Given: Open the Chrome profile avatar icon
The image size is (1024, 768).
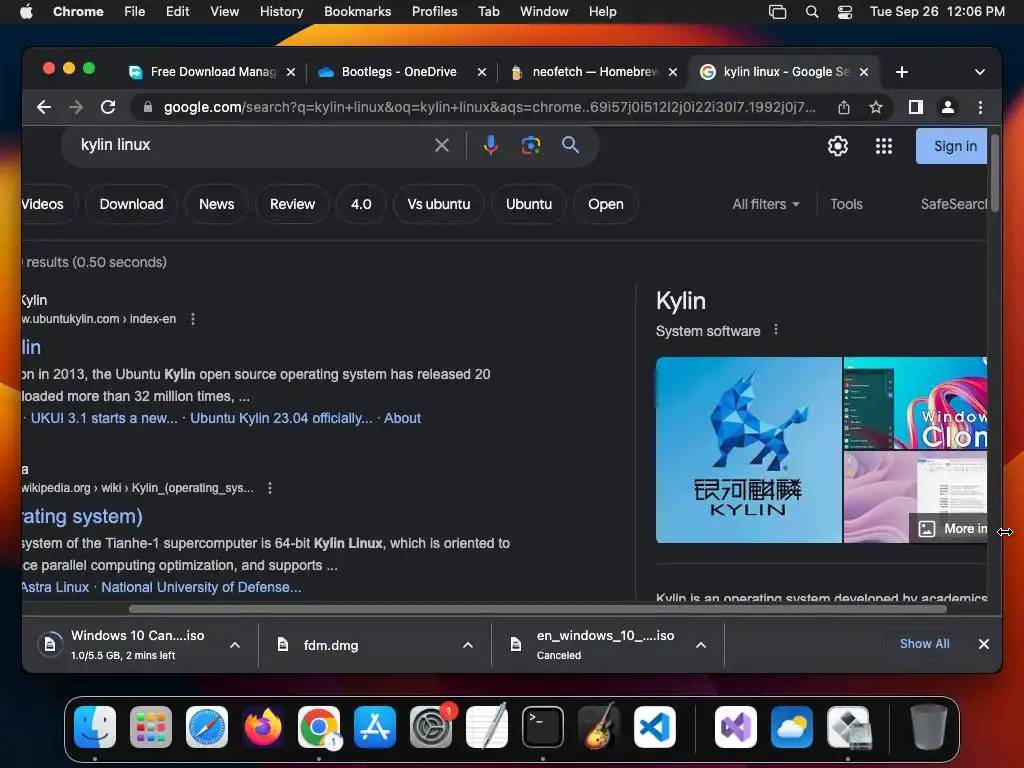Looking at the screenshot, I should [x=948, y=107].
